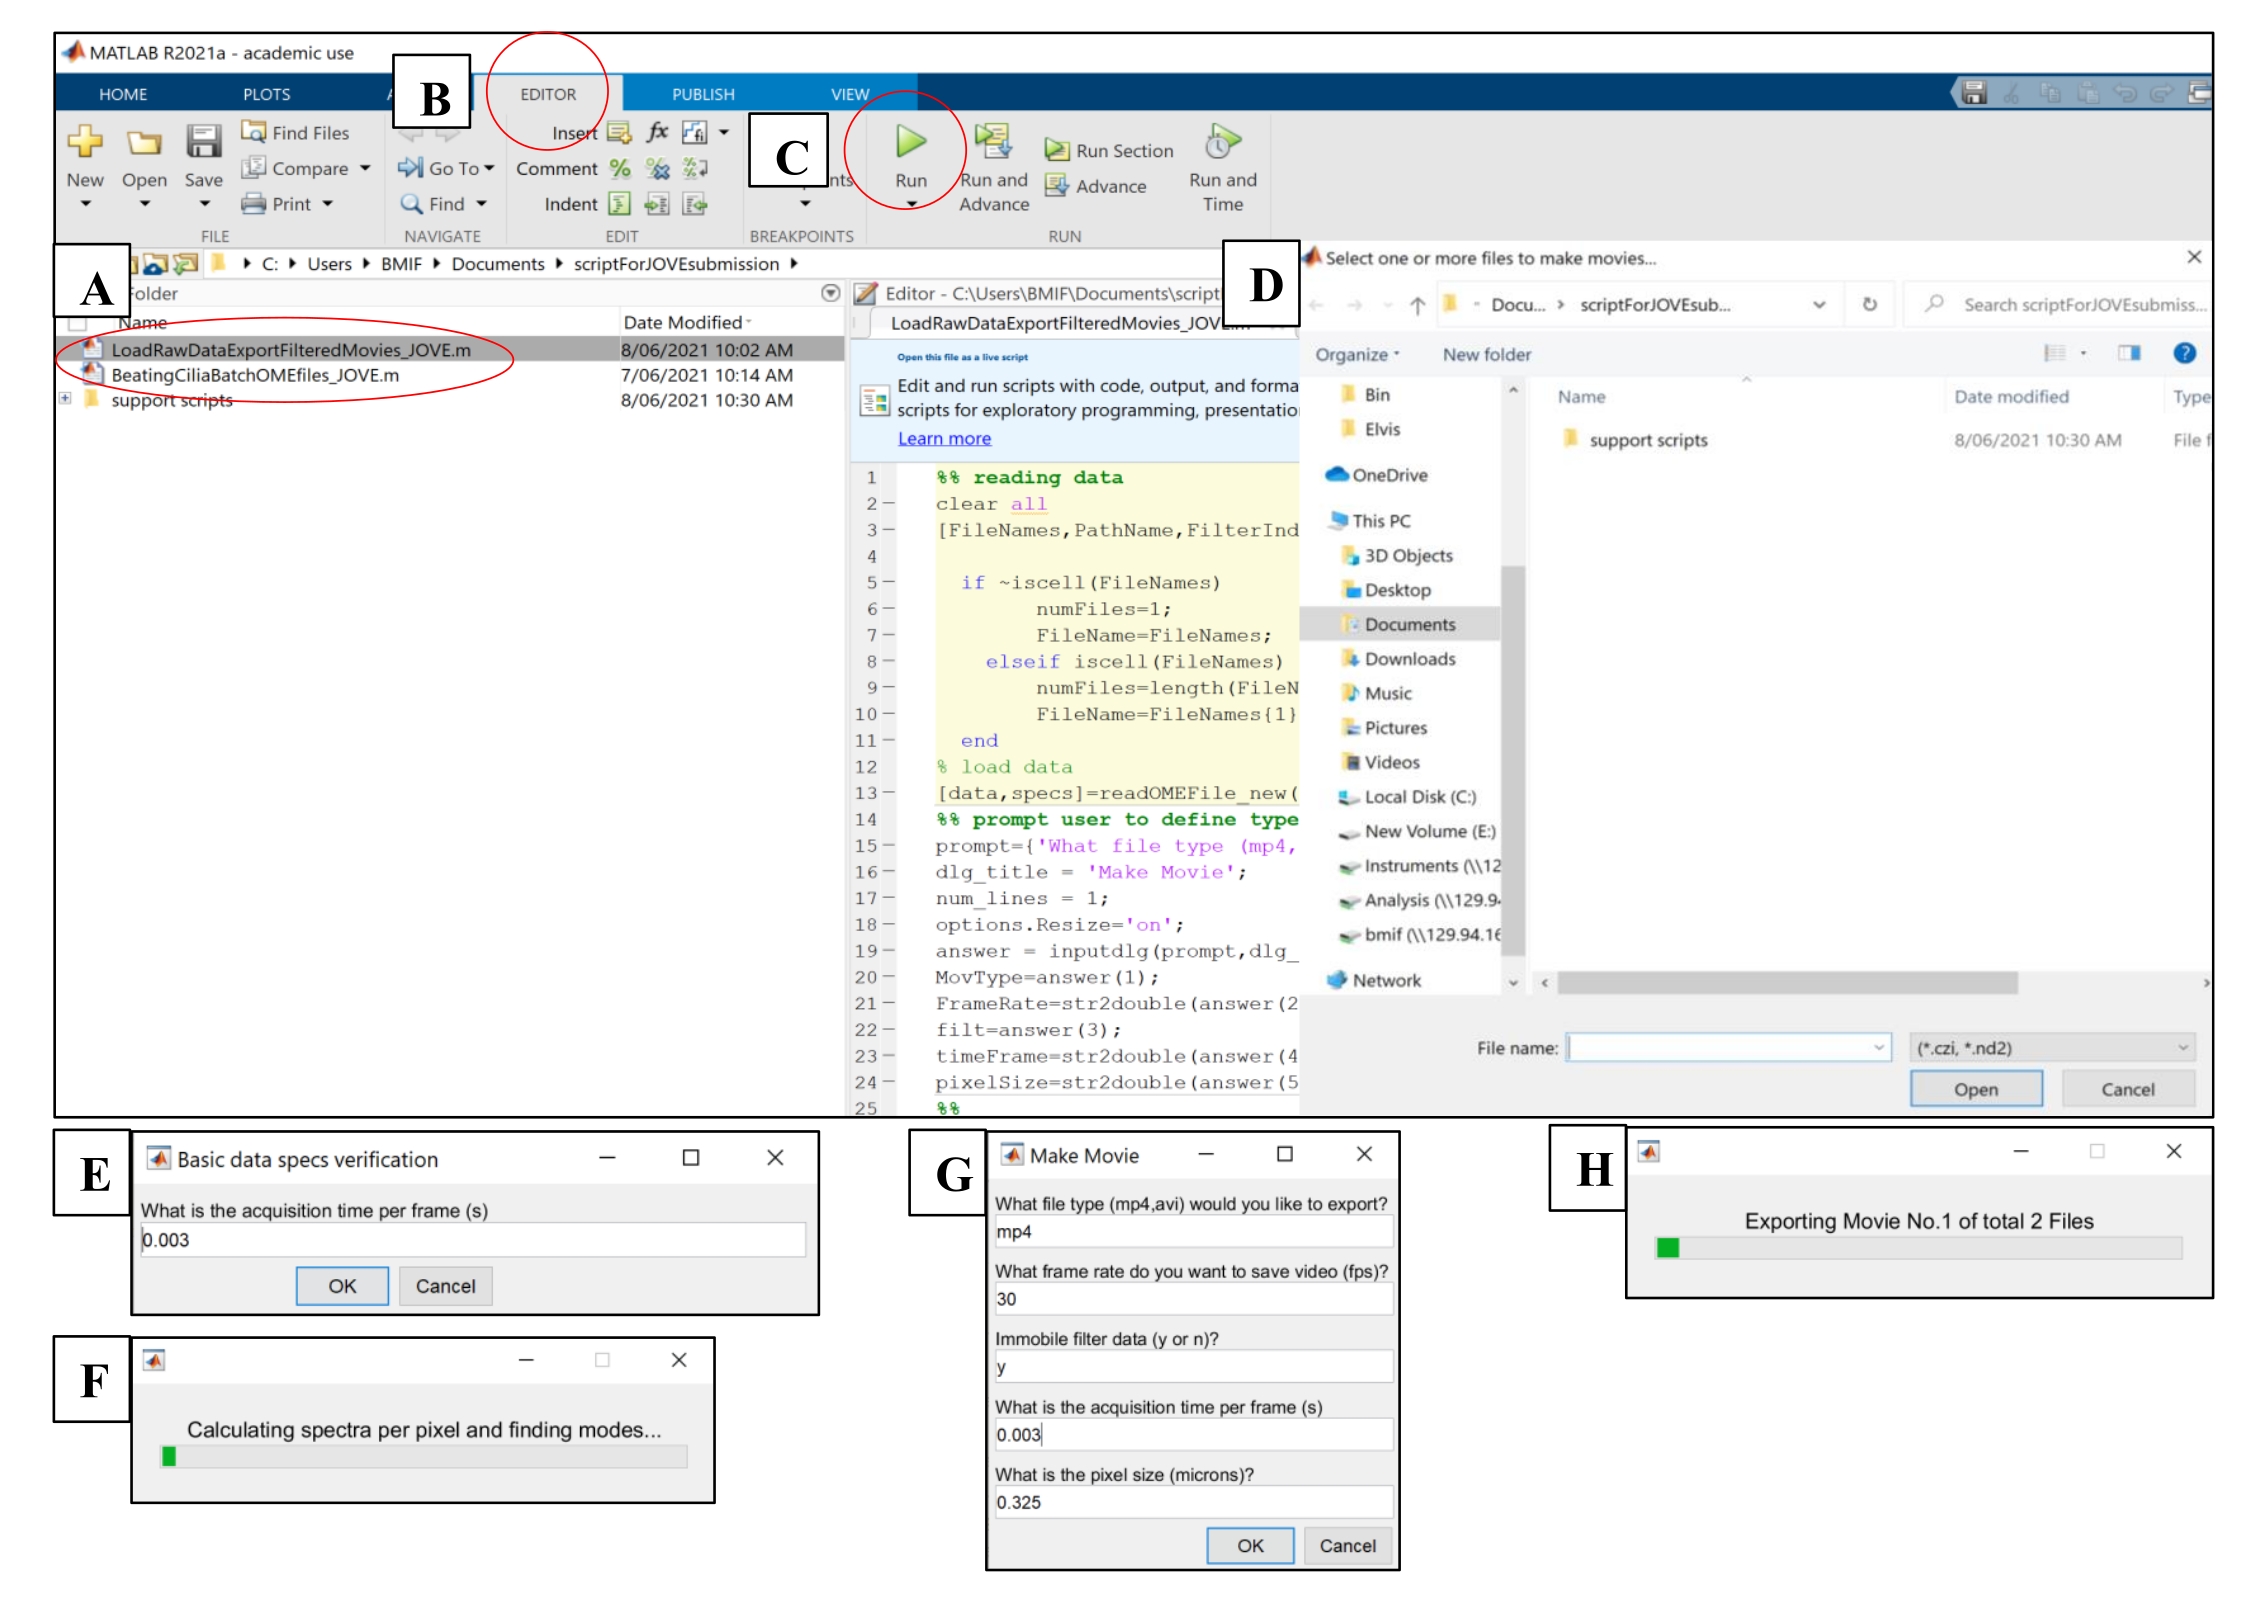Viewport: 2259px width, 1623px height.
Task: Click the Insert function fx icon
Action: (657, 132)
